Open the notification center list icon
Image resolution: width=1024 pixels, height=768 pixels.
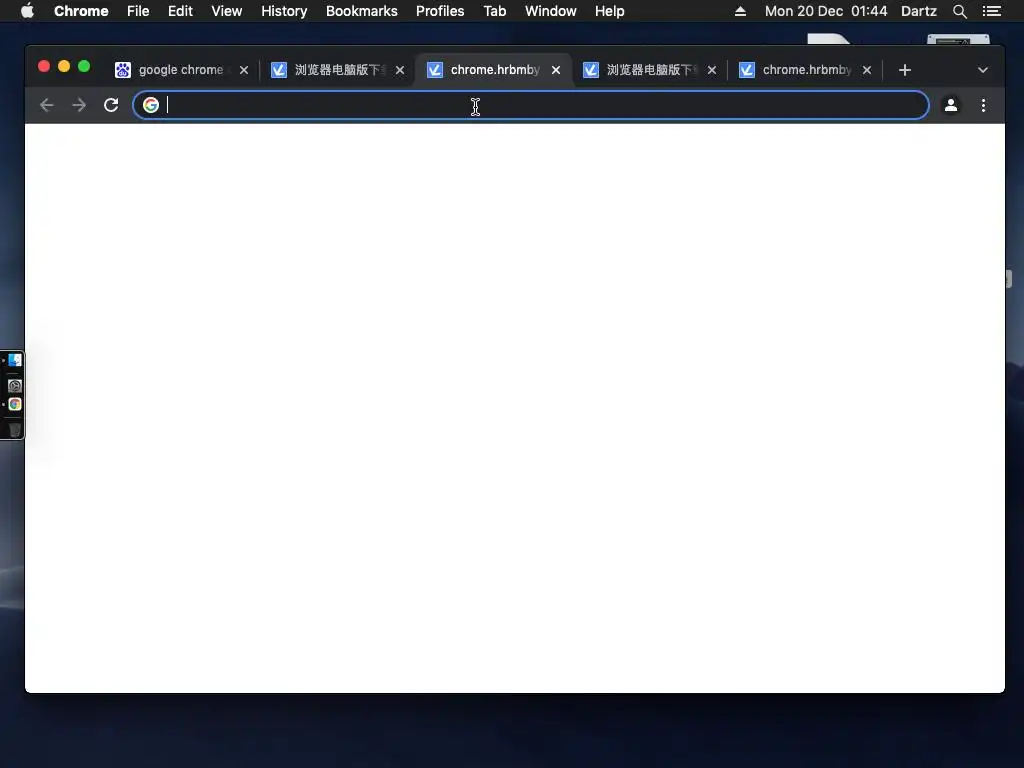(992, 11)
